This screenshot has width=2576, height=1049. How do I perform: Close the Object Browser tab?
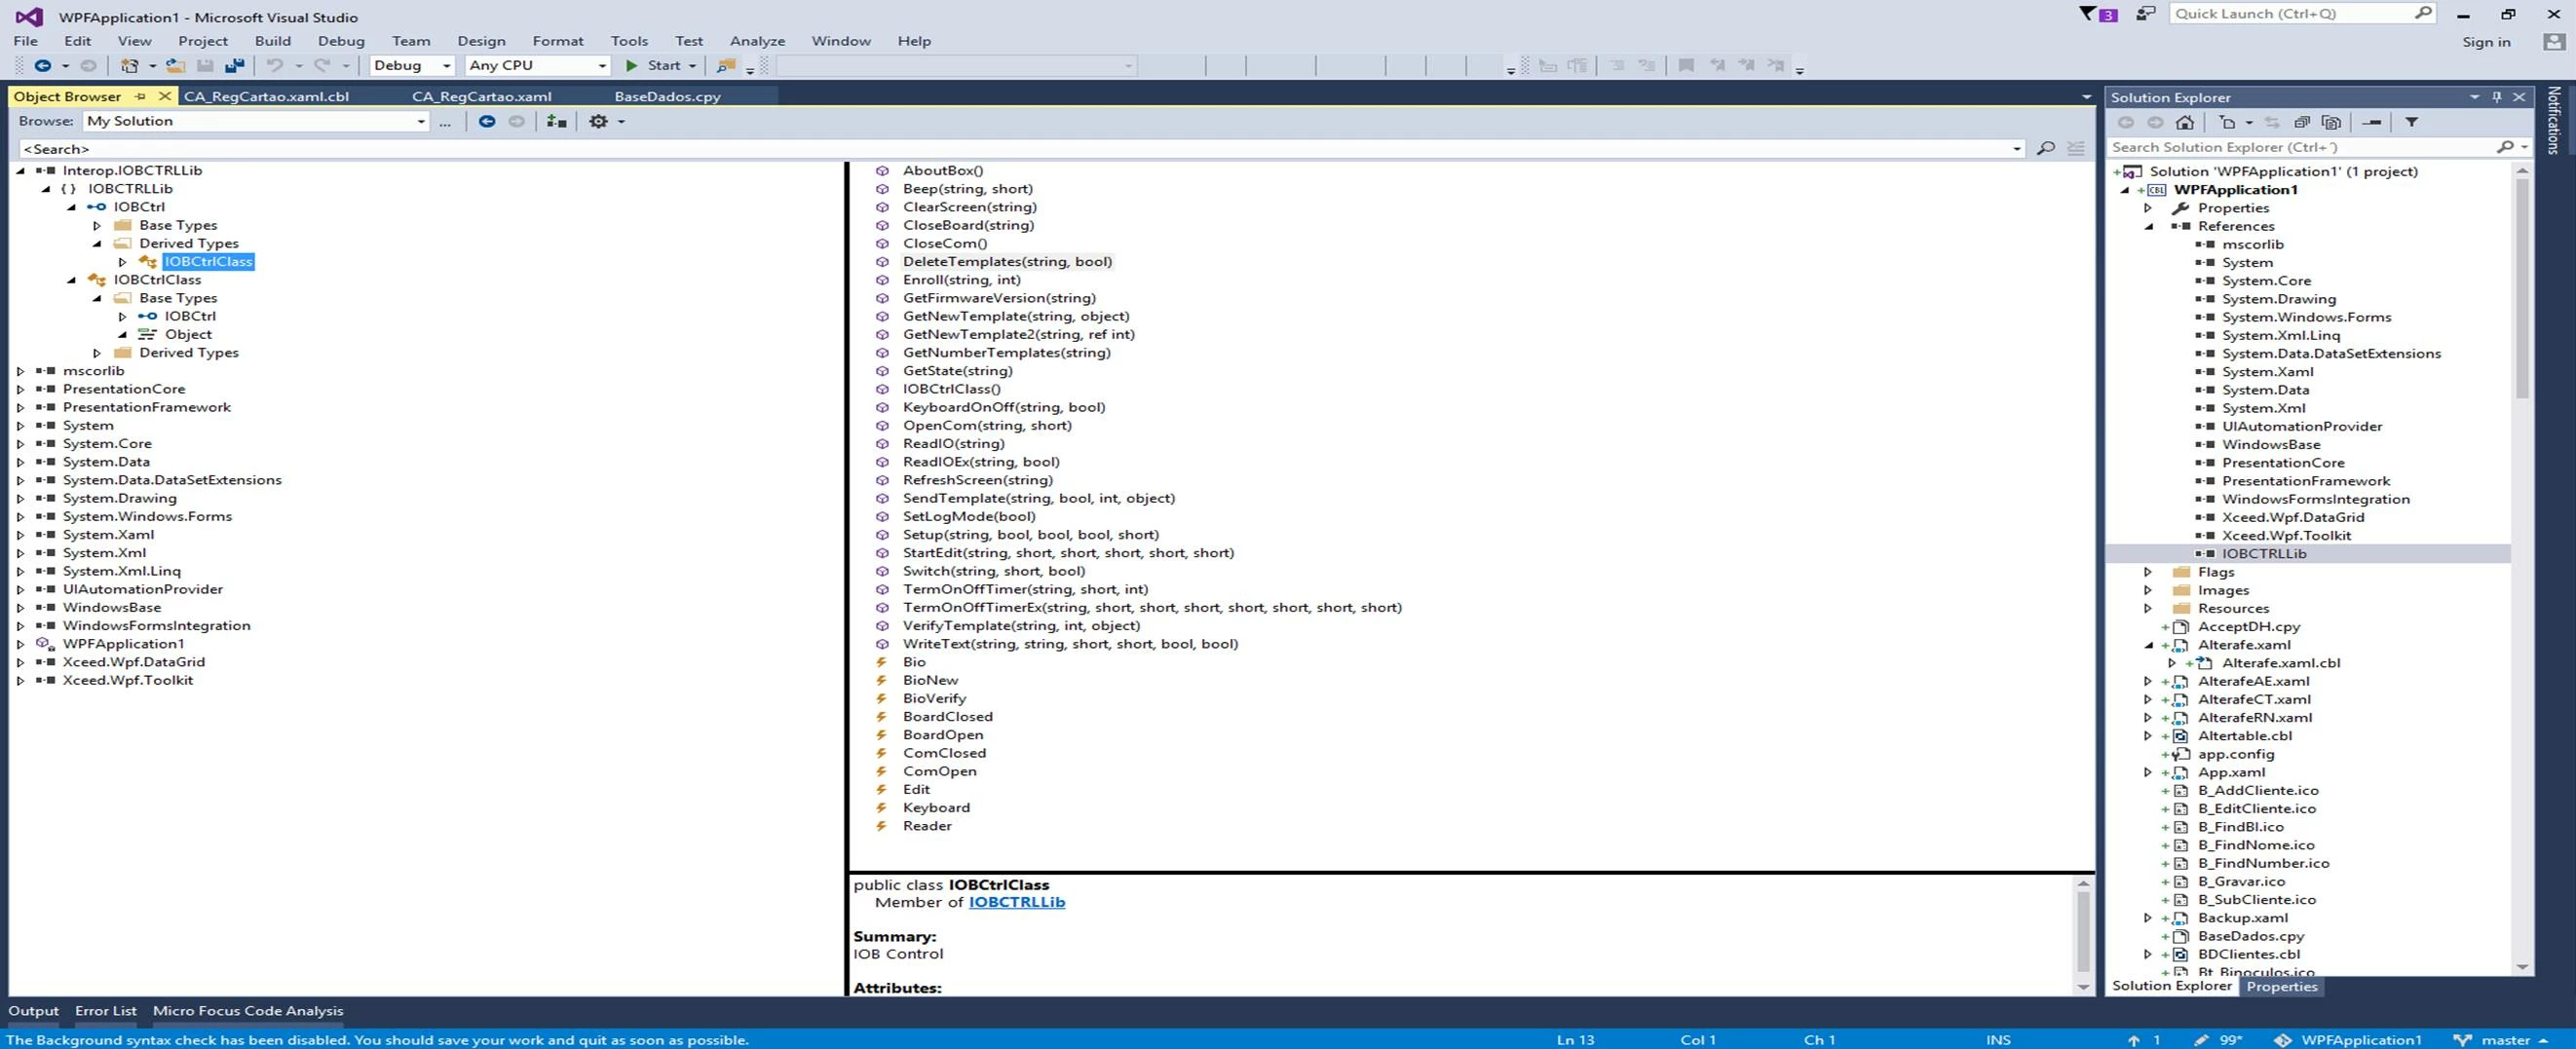pos(165,96)
